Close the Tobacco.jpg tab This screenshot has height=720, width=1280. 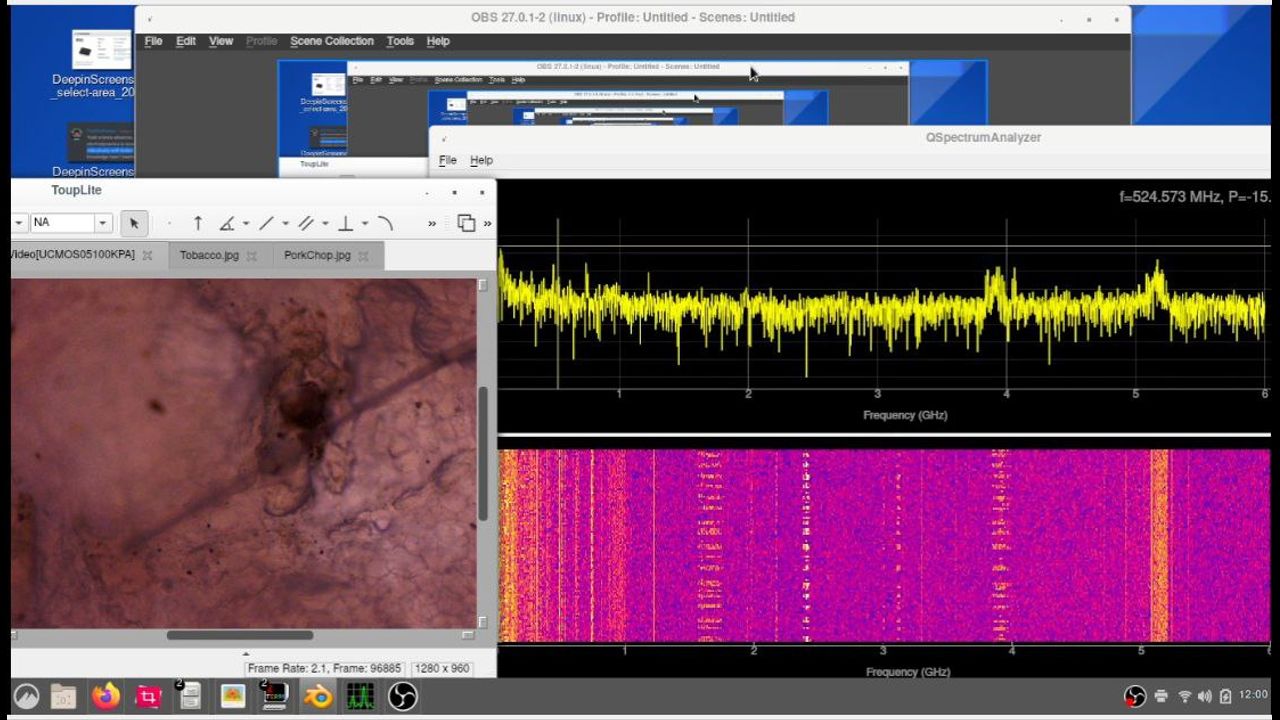(x=252, y=256)
